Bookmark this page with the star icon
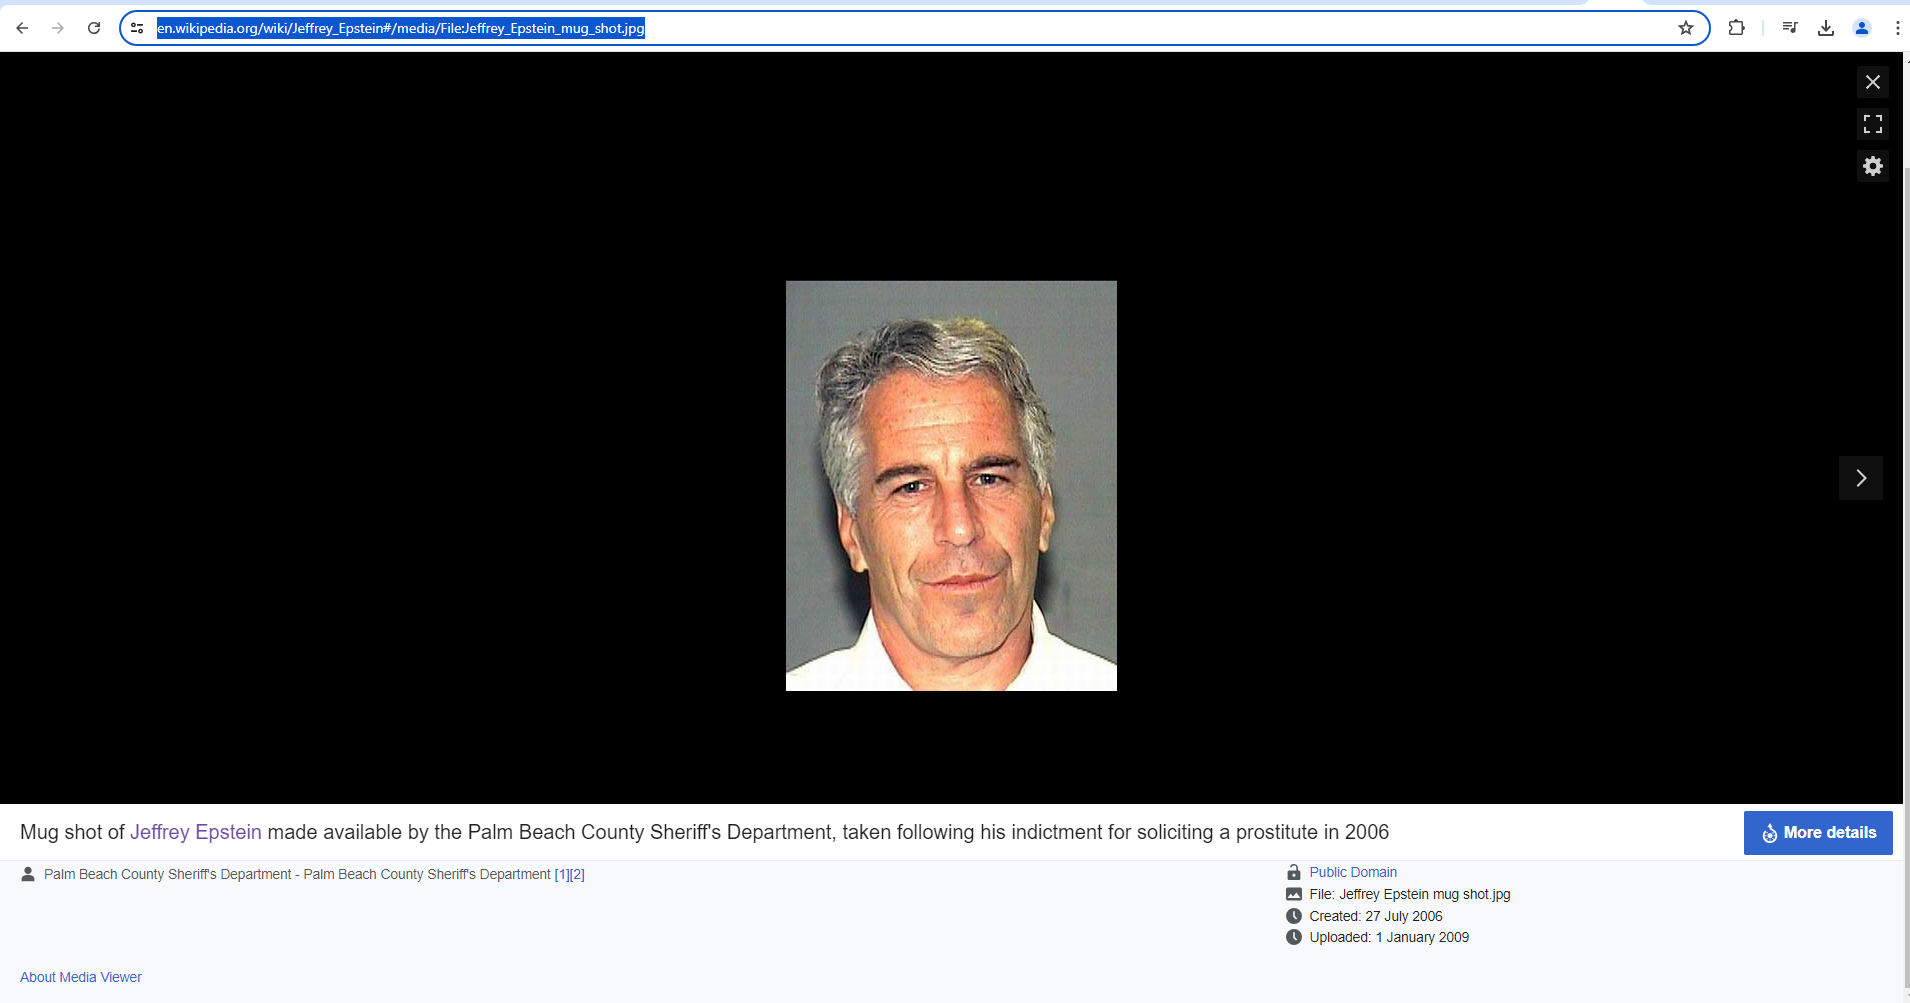Viewport: 1910px width, 1003px height. click(x=1686, y=28)
